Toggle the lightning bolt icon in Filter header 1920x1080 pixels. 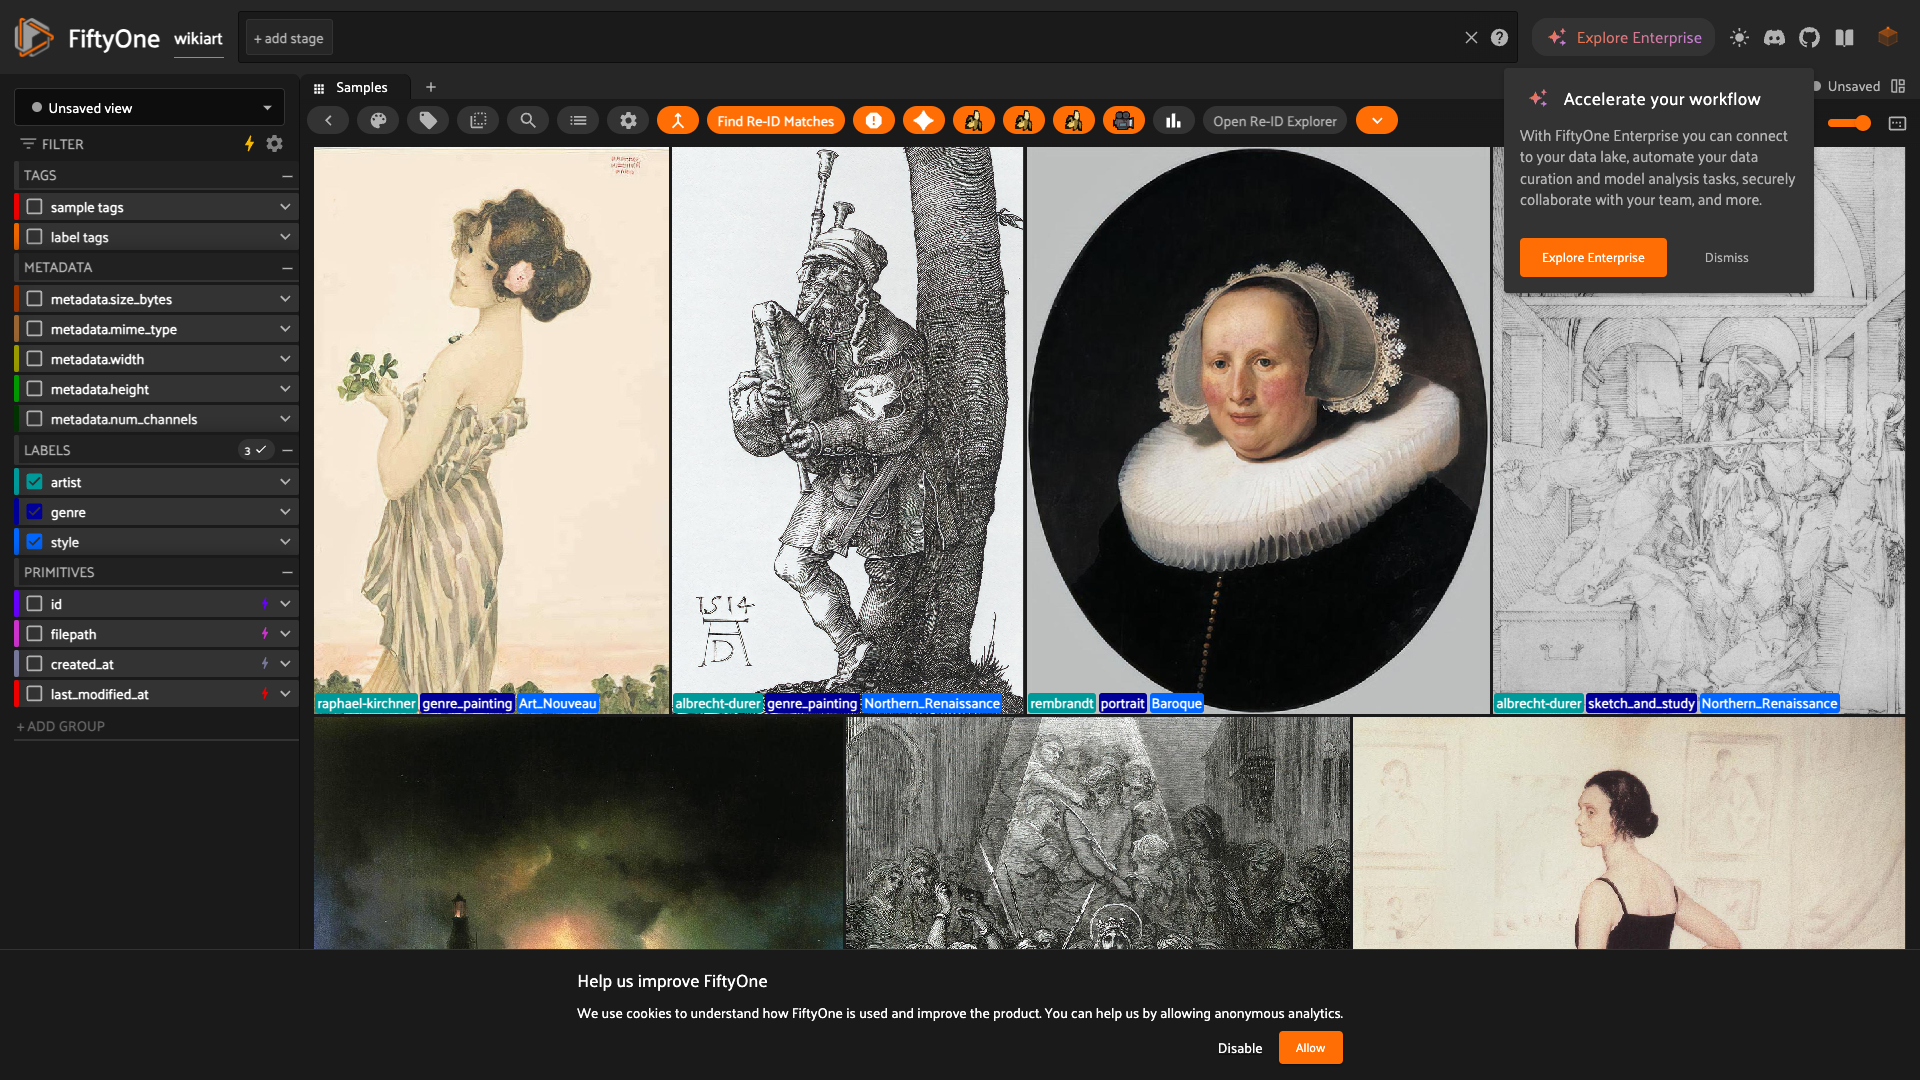[250, 144]
